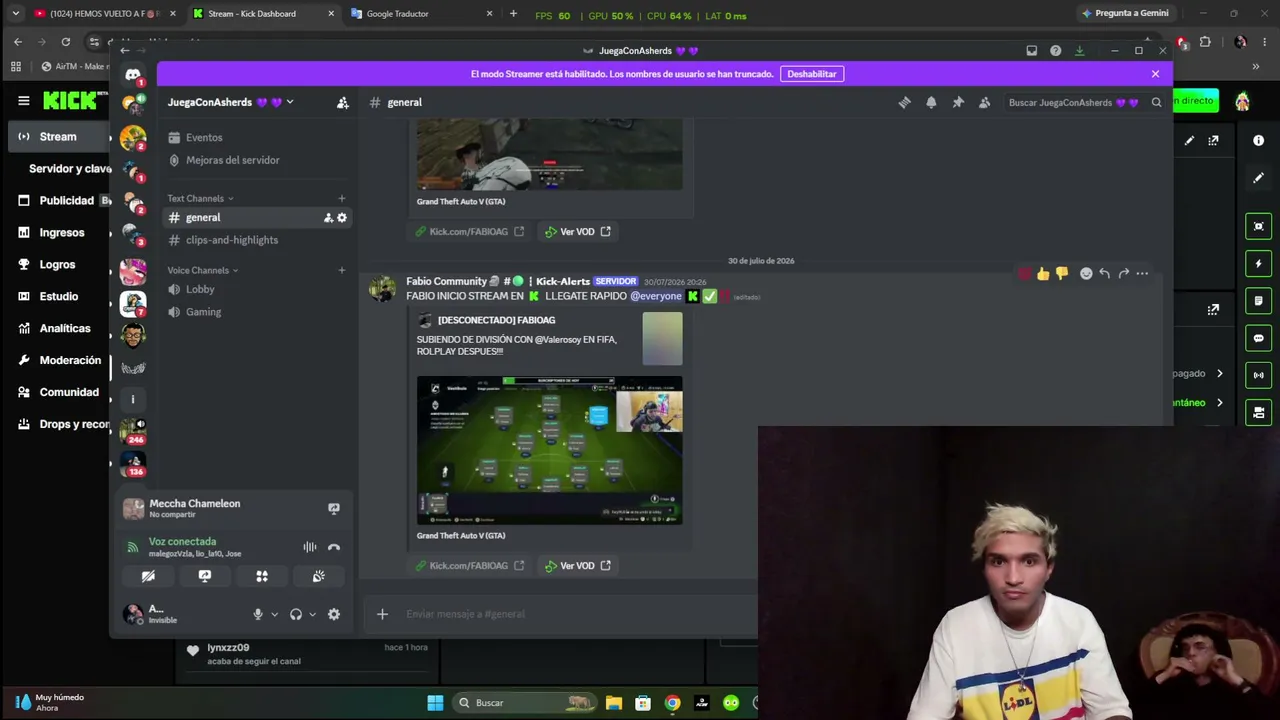Open Discord user settings gear
1280x720 pixels.
(334, 615)
